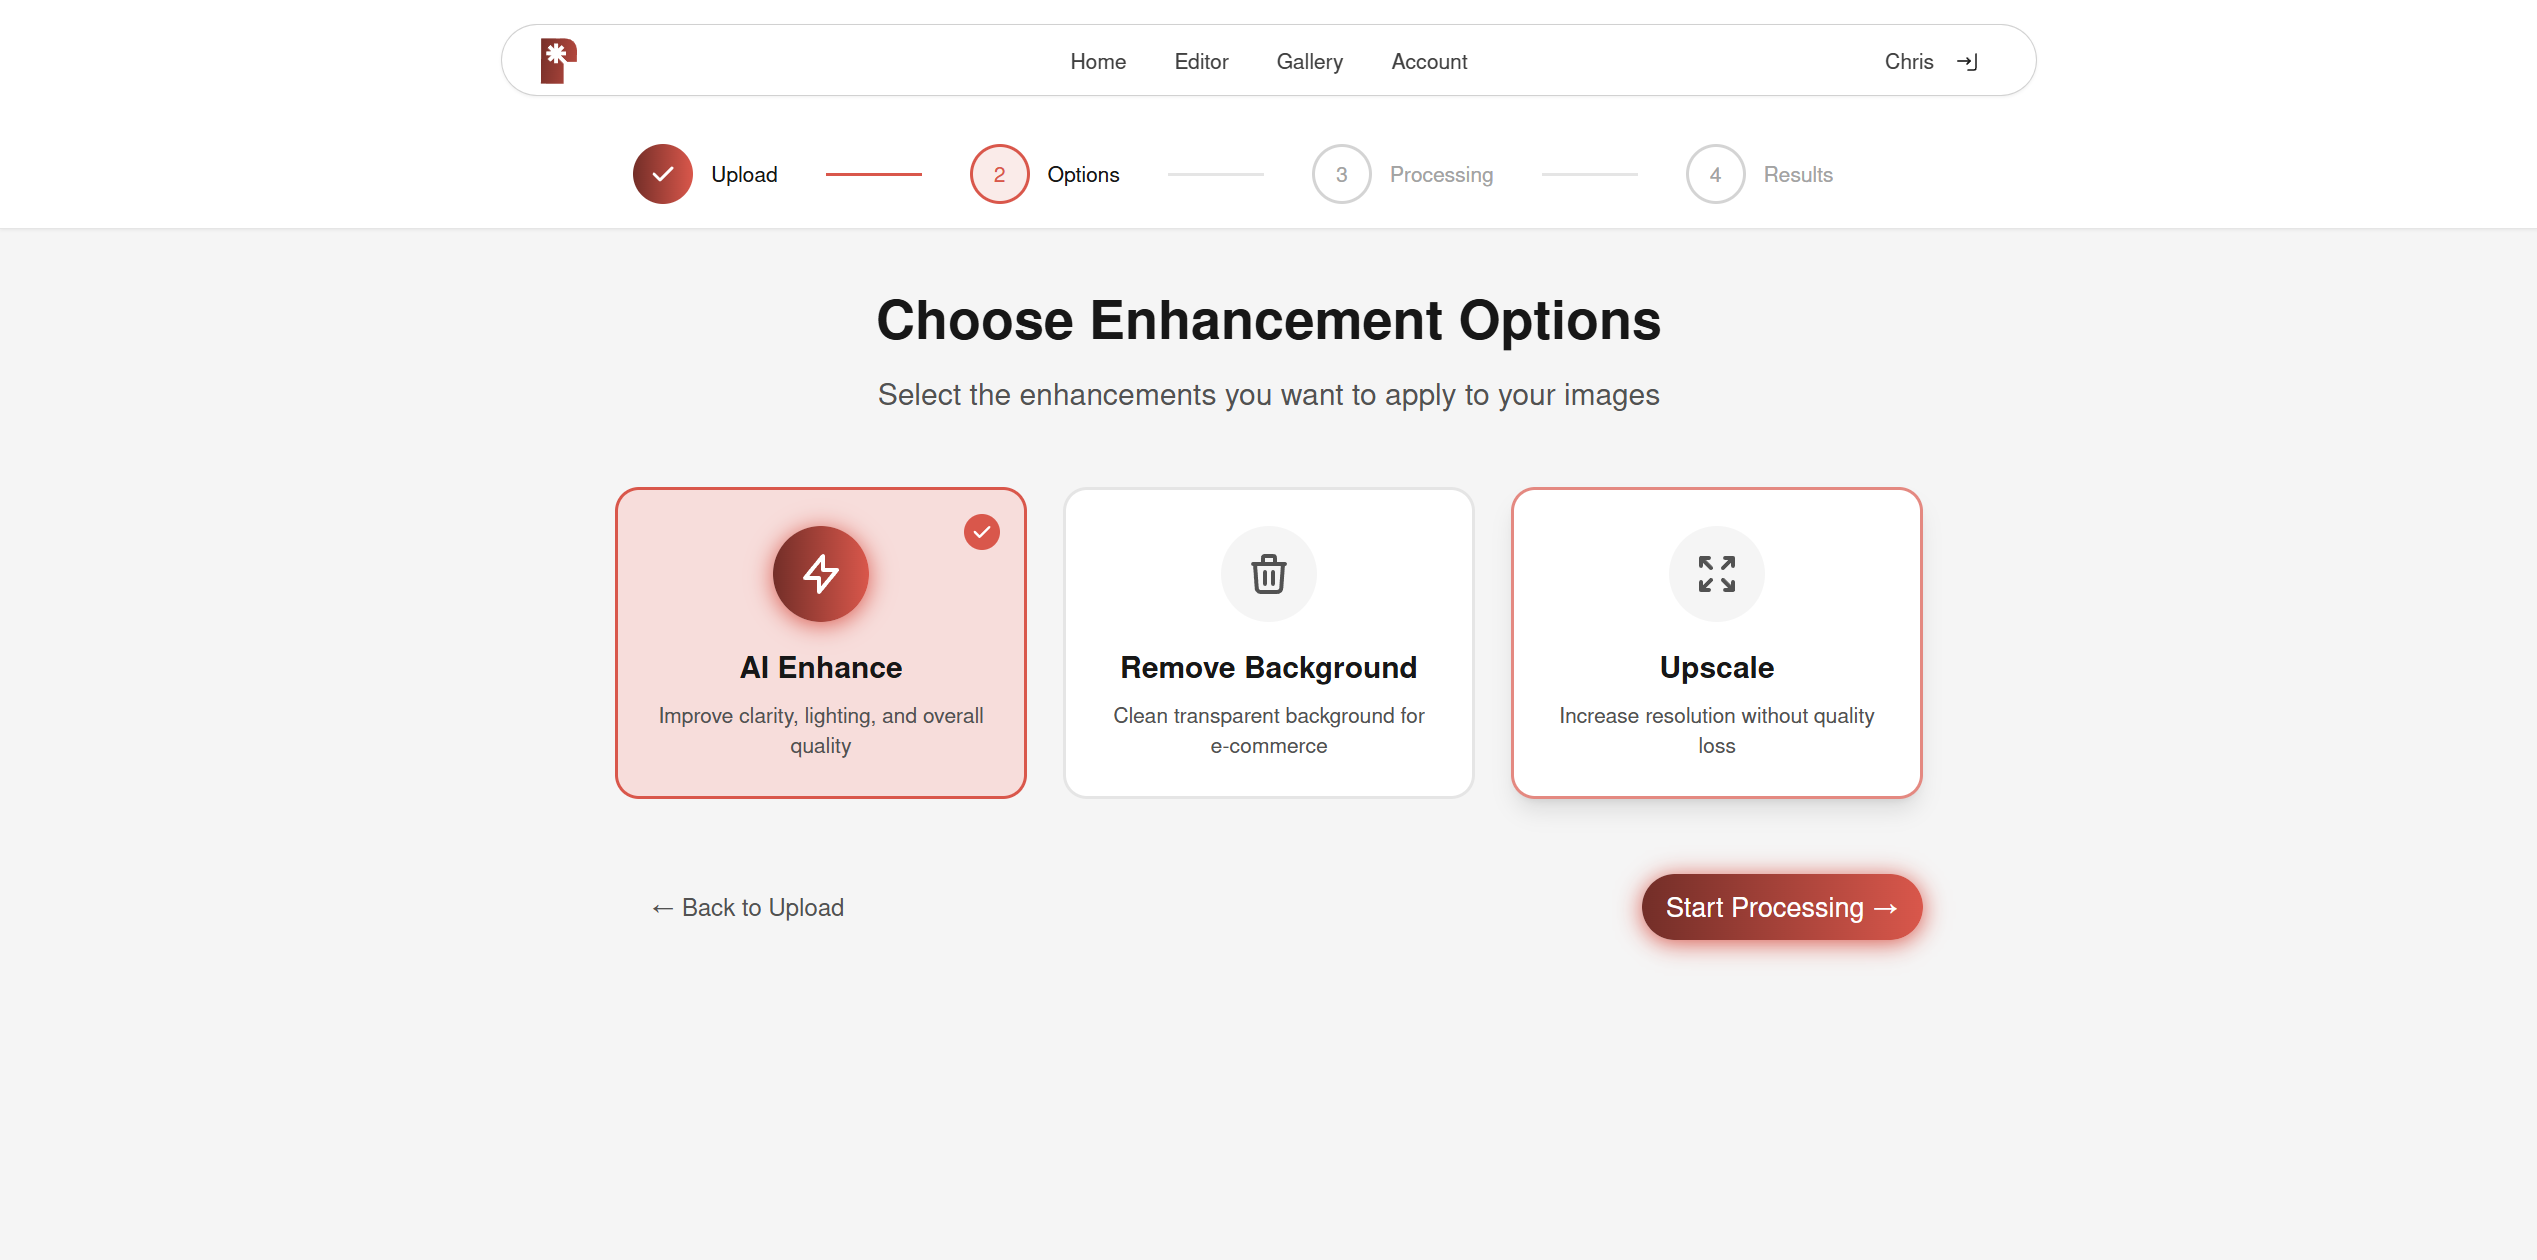2537x1260 pixels.
Task: Open the Home menu item
Action: pos(1097,62)
